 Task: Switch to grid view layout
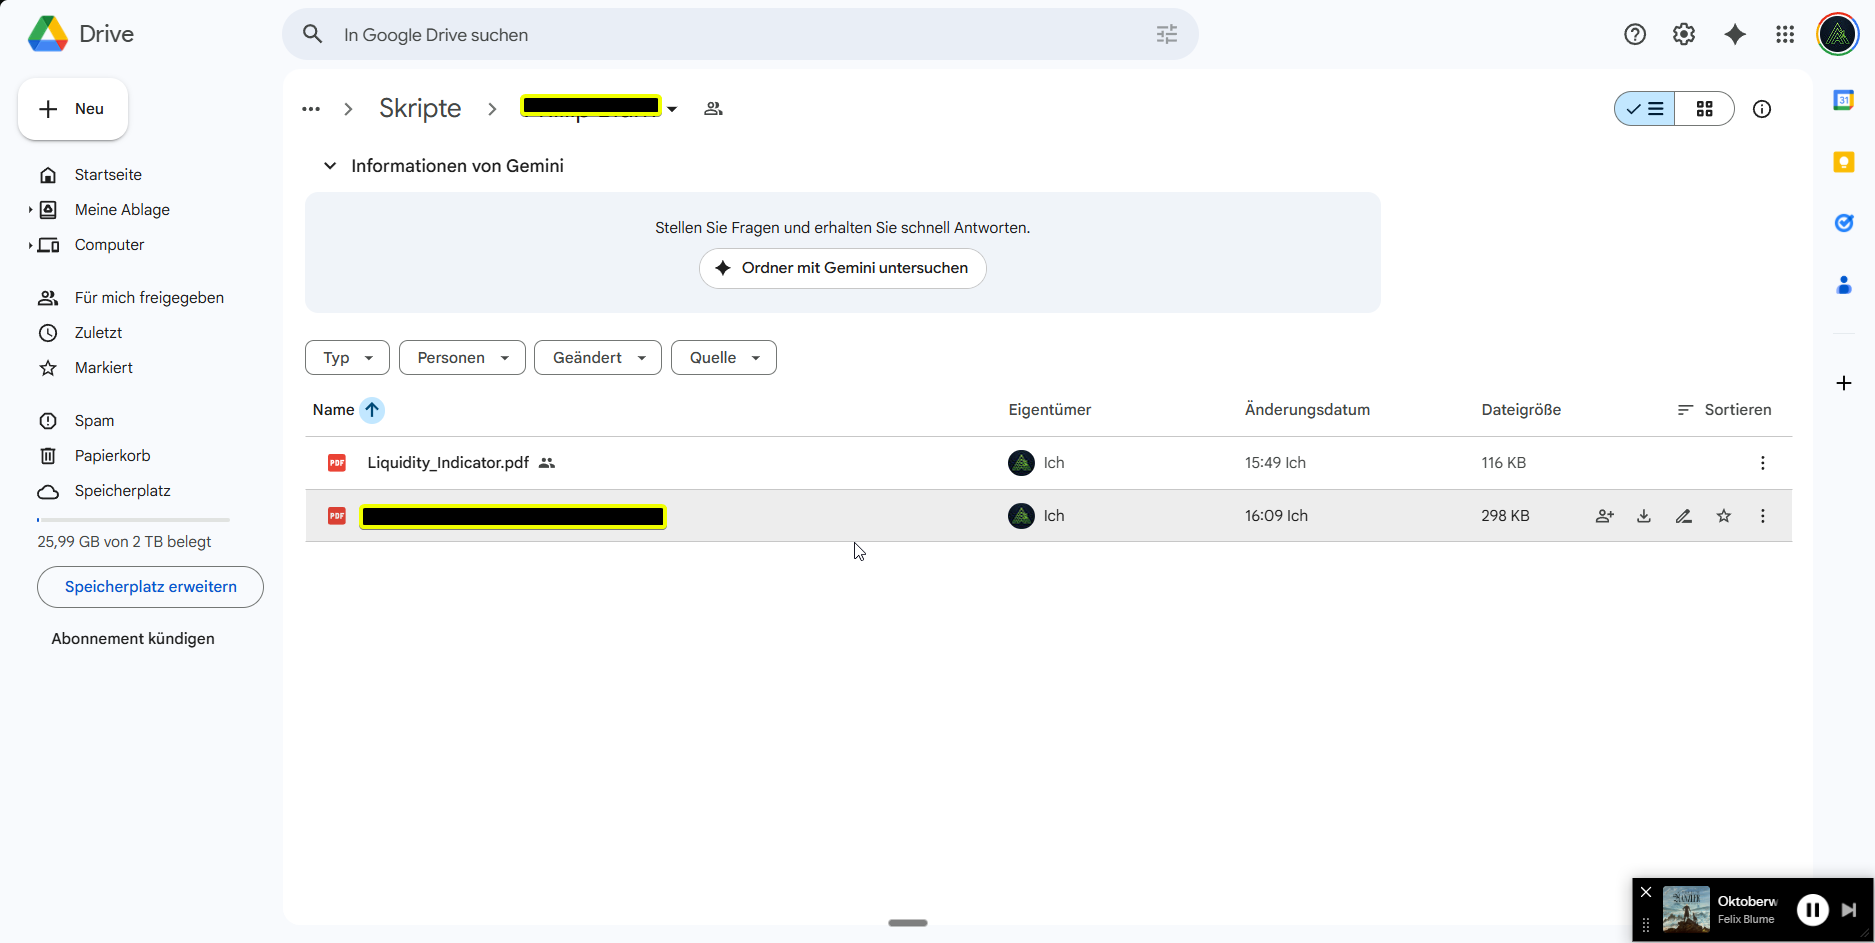pos(1706,109)
